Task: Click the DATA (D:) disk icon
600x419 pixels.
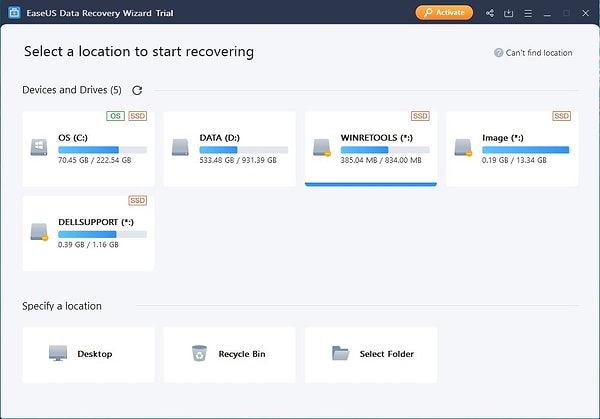Action: click(x=180, y=148)
